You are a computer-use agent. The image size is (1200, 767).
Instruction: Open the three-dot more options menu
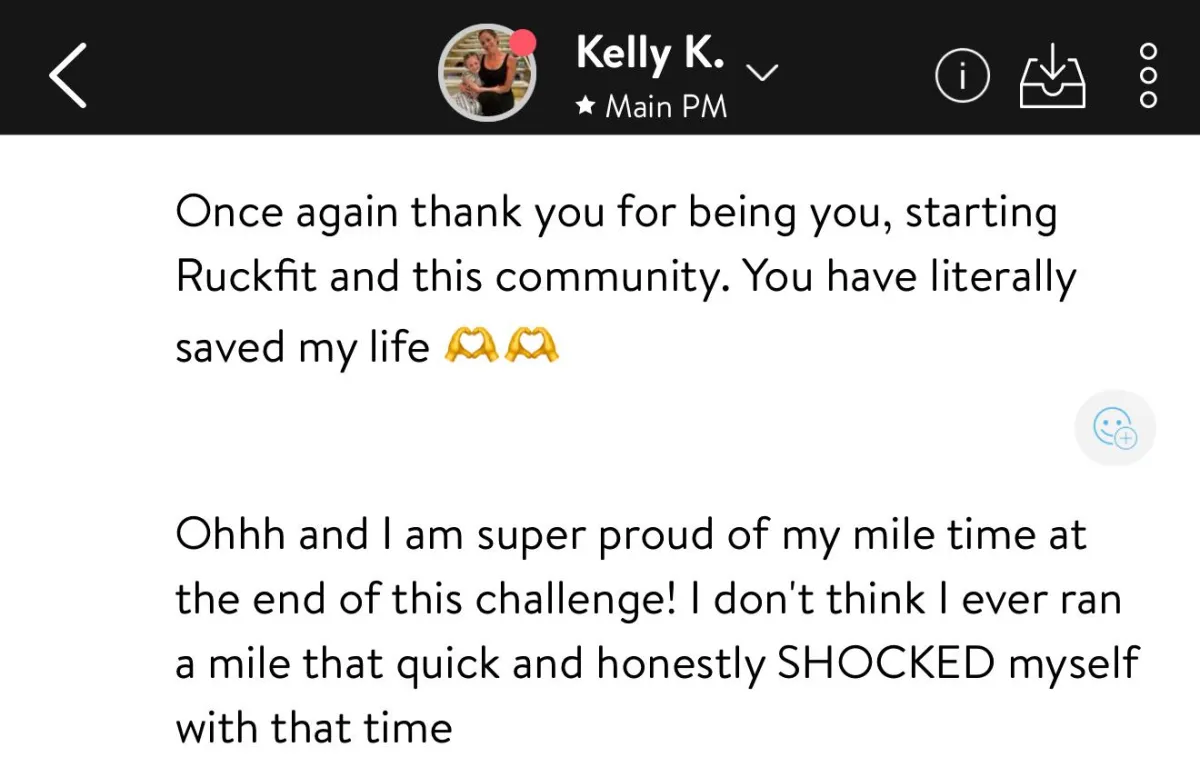point(1148,74)
